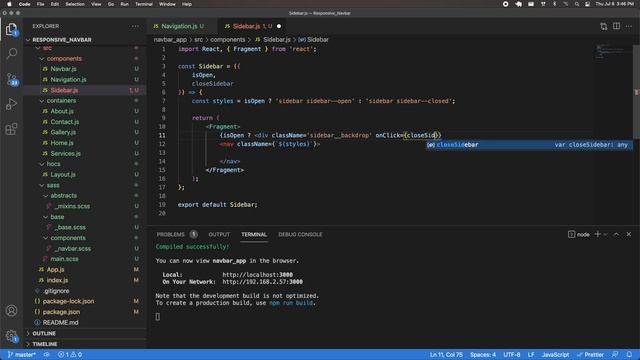Open the File menu

click(40, 4)
